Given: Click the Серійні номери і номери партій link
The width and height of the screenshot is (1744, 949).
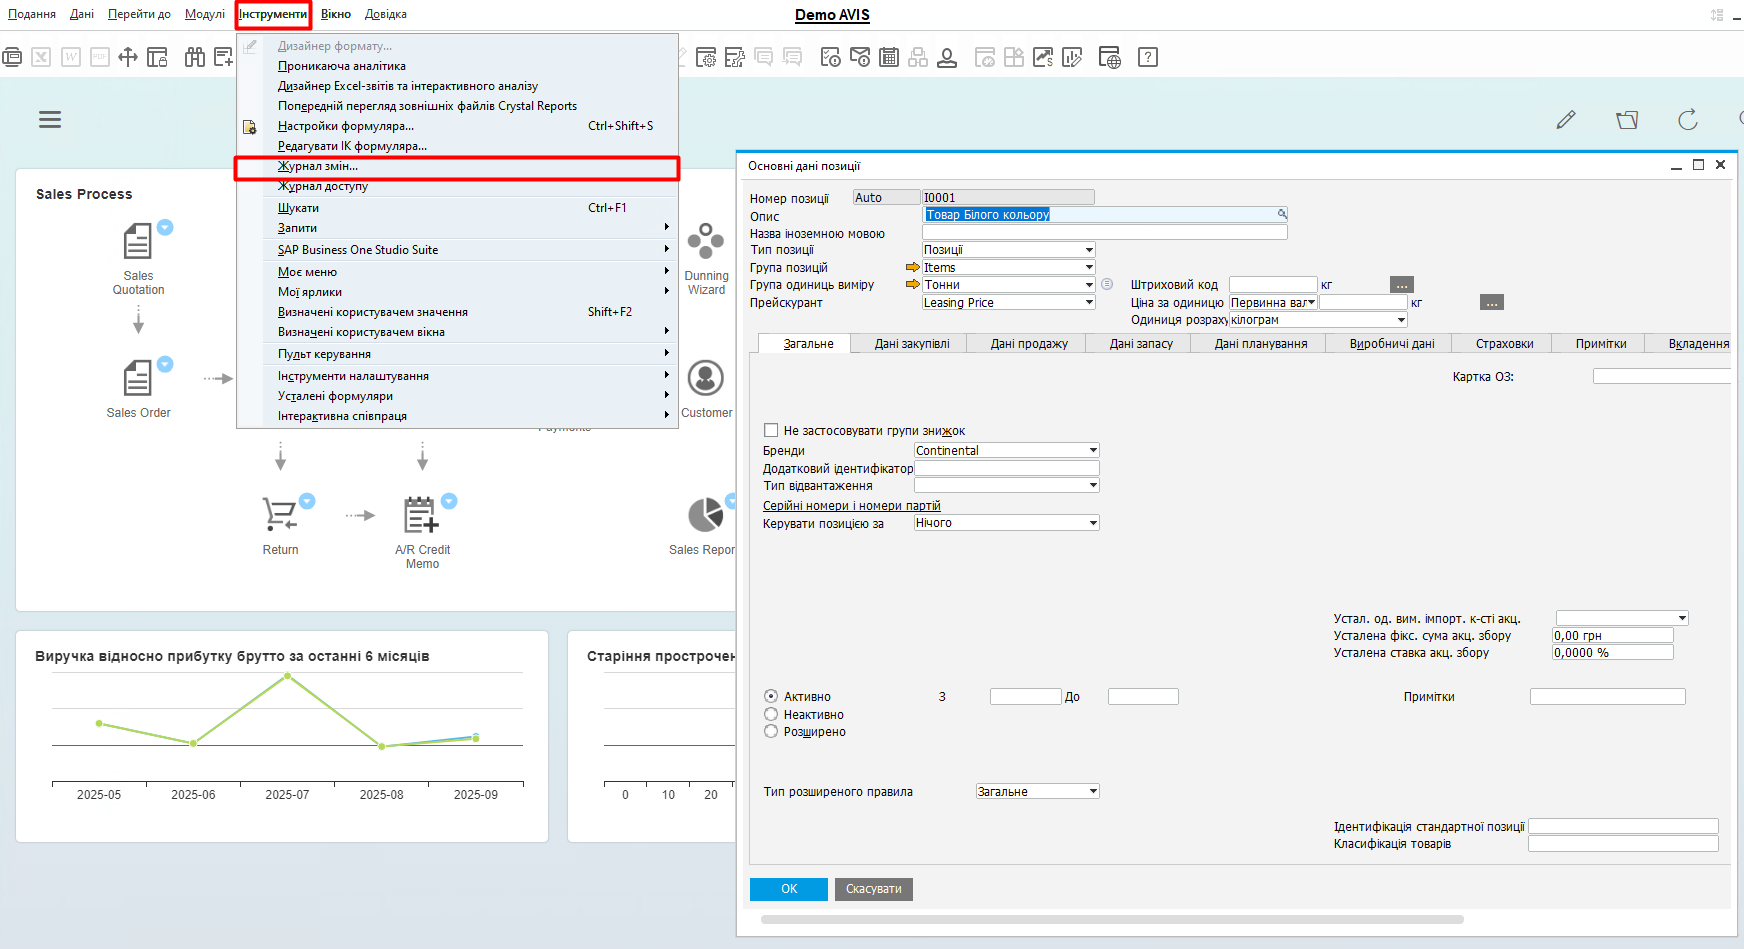Looking at the screenshot, I should point(851,506).
